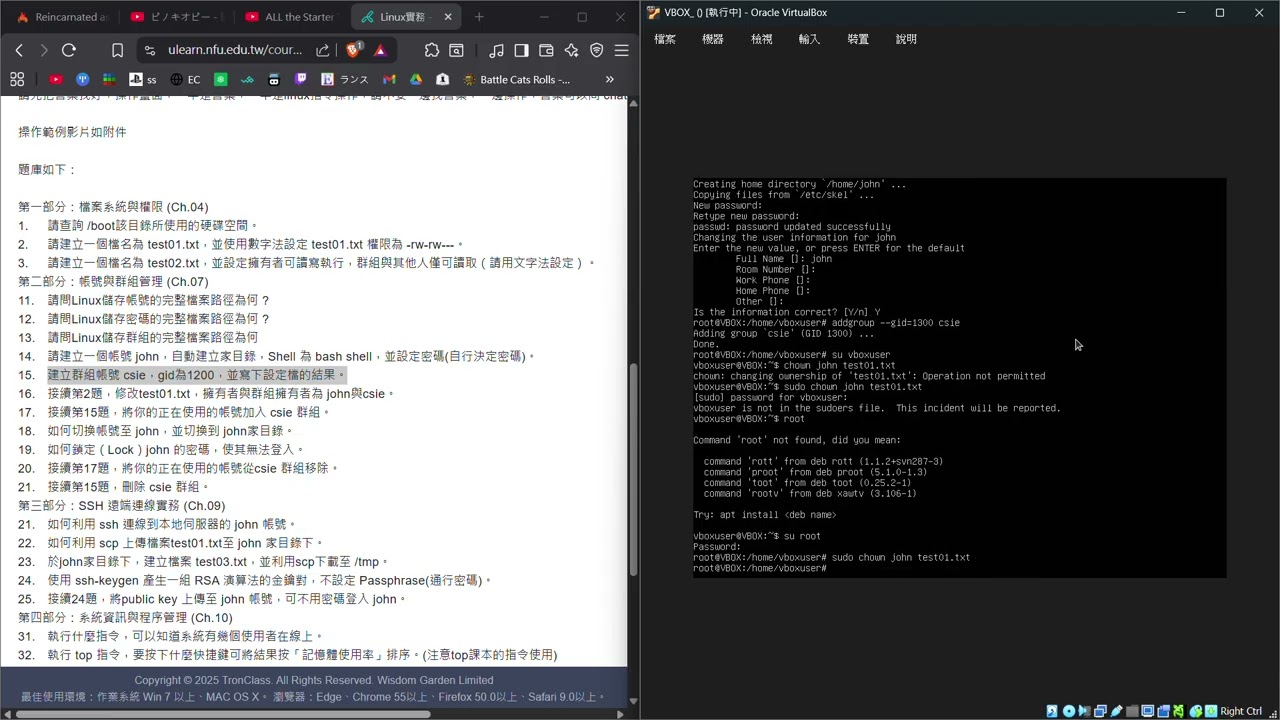The height and width of the screenshot is (720, 1280).
Task: Open the Twitch bookmark icon
Action: [301, 79]
